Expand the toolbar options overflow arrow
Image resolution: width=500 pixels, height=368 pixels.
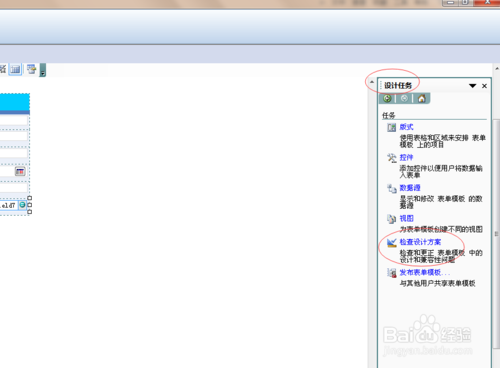[43, 70]
